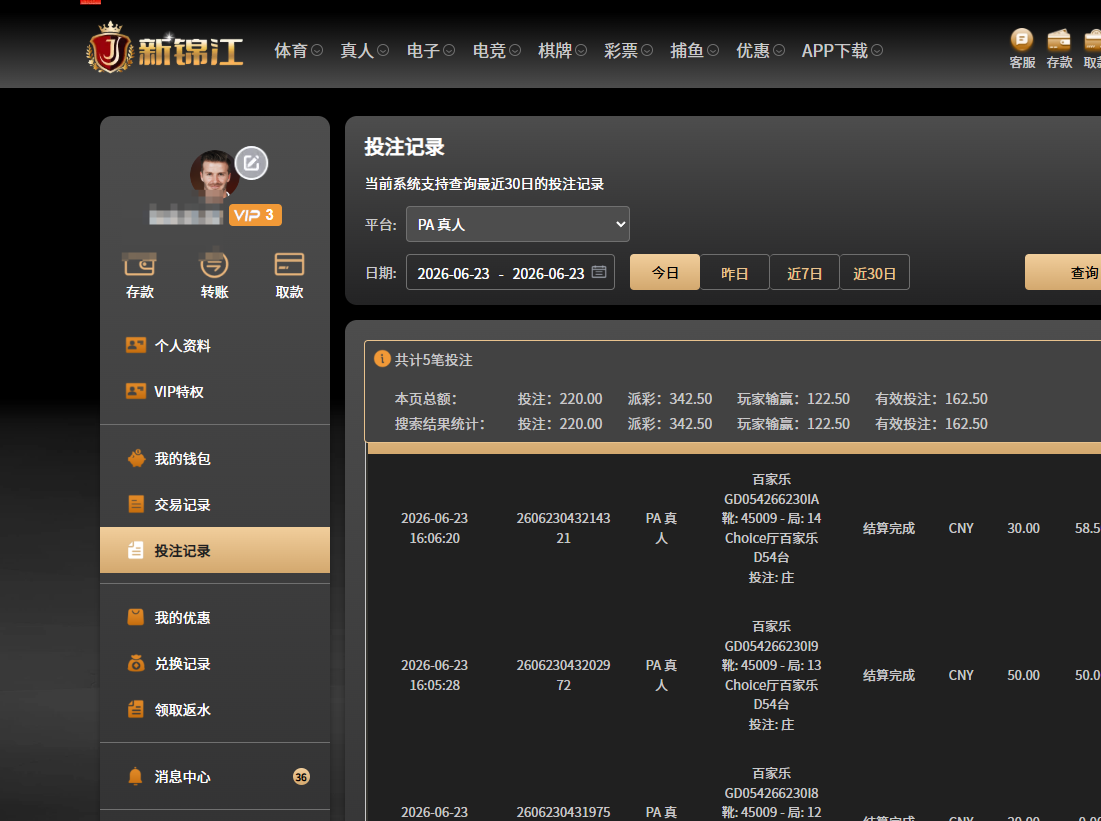Open the calendar icon in date field

tap(599, 272)
